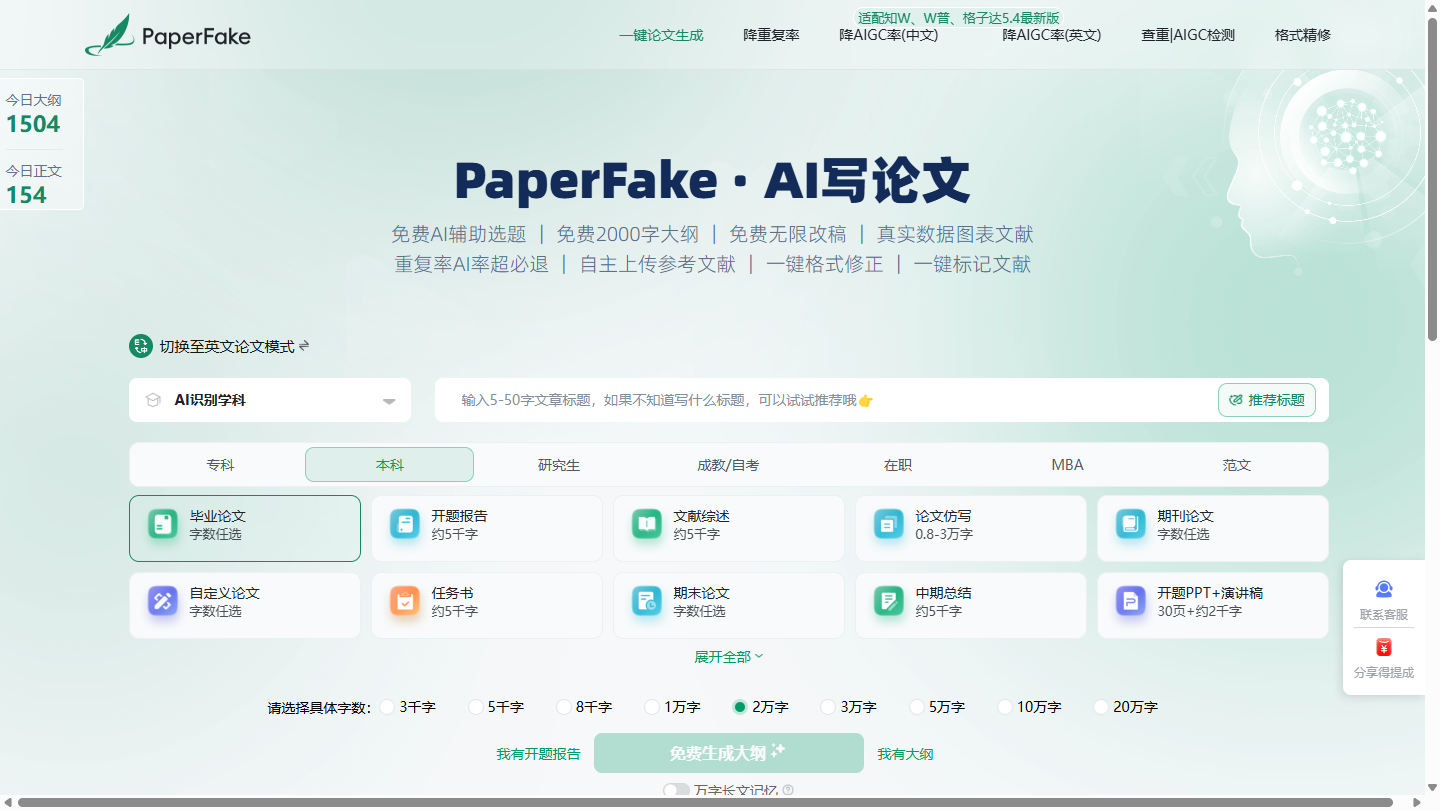This screenshot has height=810, width=1440.
Task: Select the 8千字 word count option
Action: tap(563, 707)
